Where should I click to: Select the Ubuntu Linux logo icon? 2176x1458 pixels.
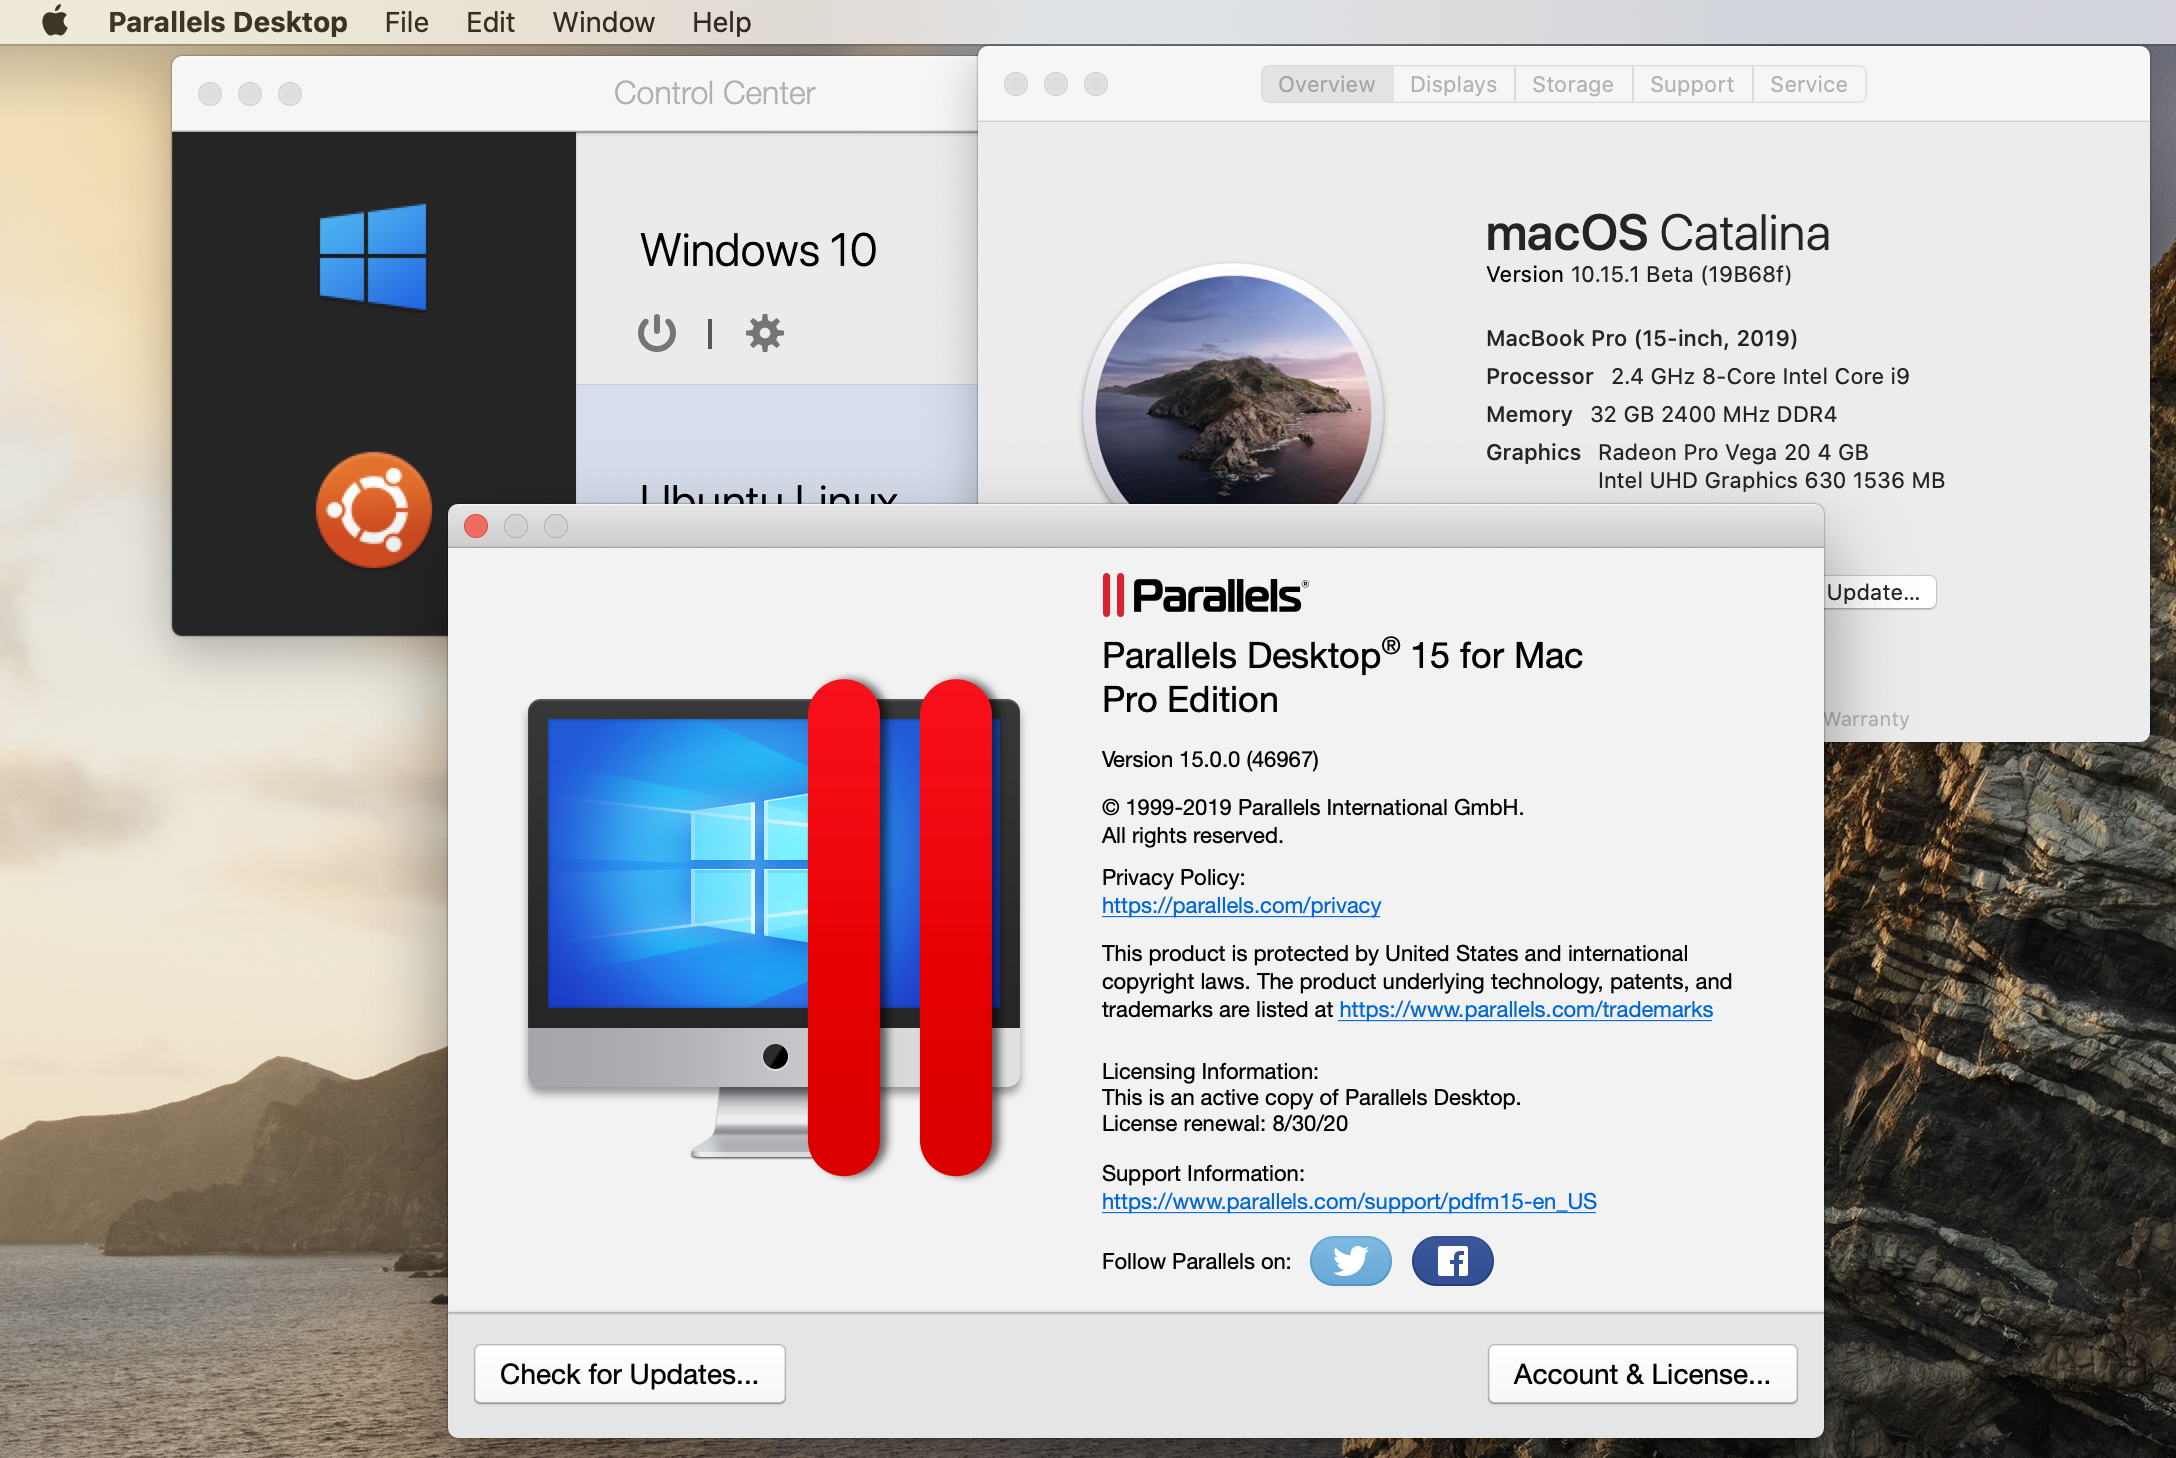tap(373, 509)
